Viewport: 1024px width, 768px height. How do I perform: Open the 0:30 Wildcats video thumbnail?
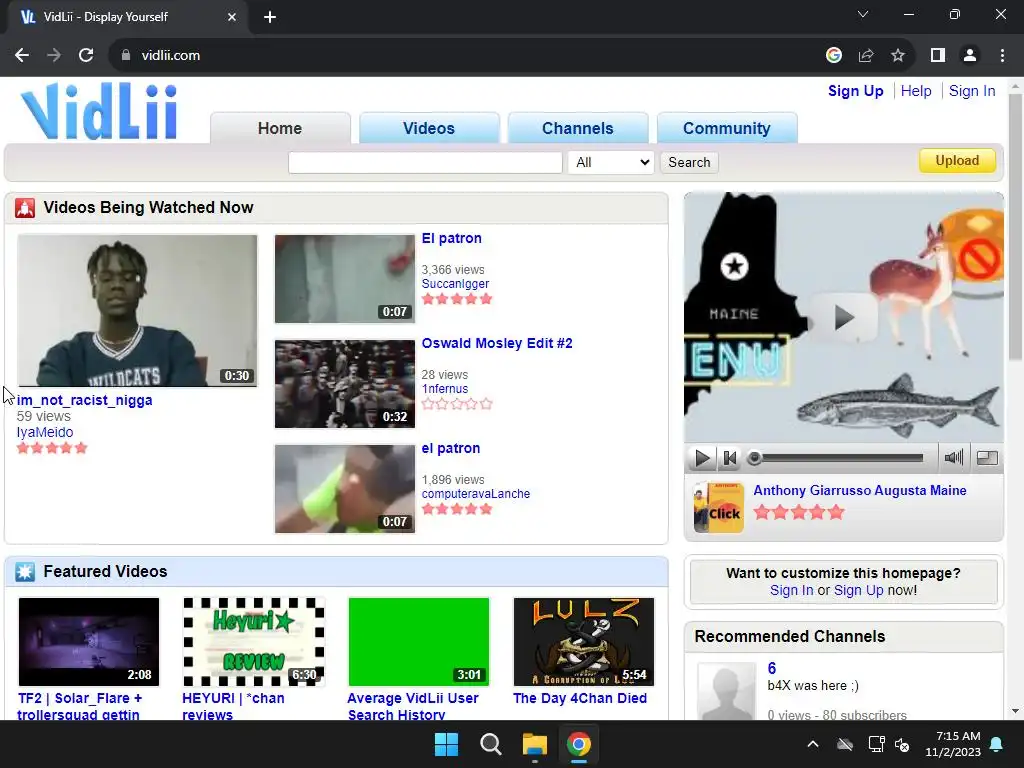[137, 311]
